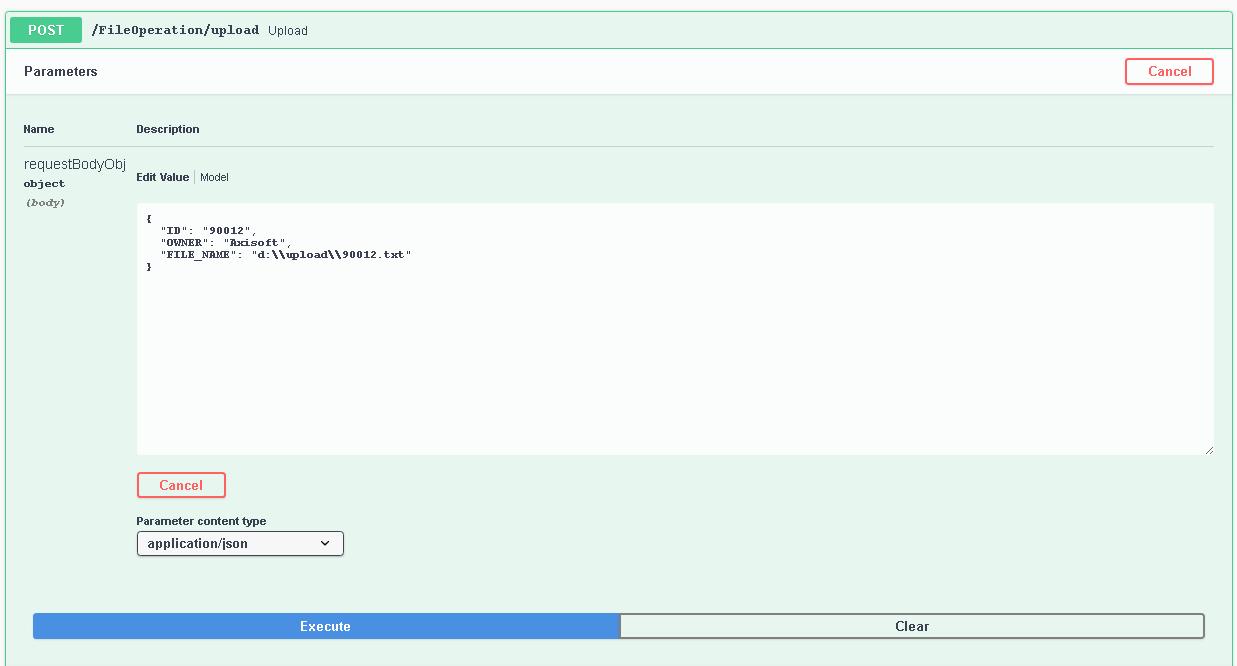Viewport: 1237px width, 666px height.
Task: Switch to the Model tab
Action: tap(214, 177)
